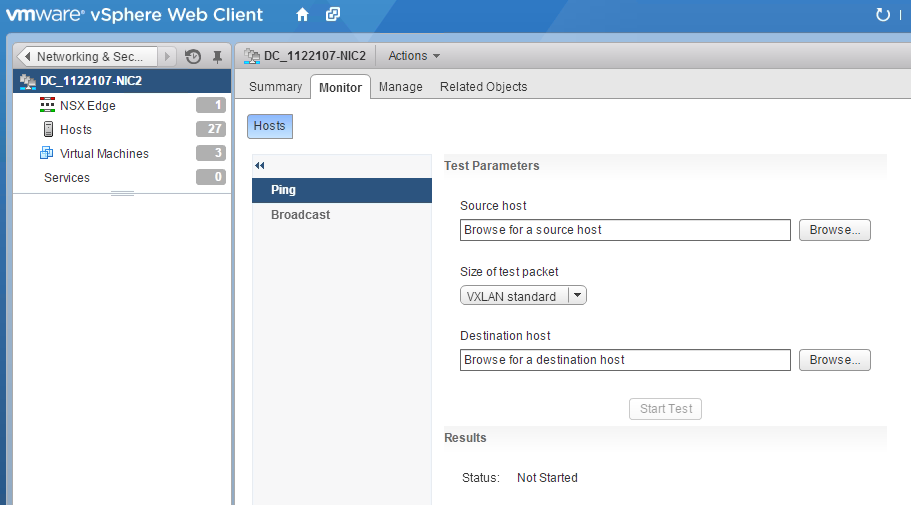Click the Results section heading

click(465, 438)
